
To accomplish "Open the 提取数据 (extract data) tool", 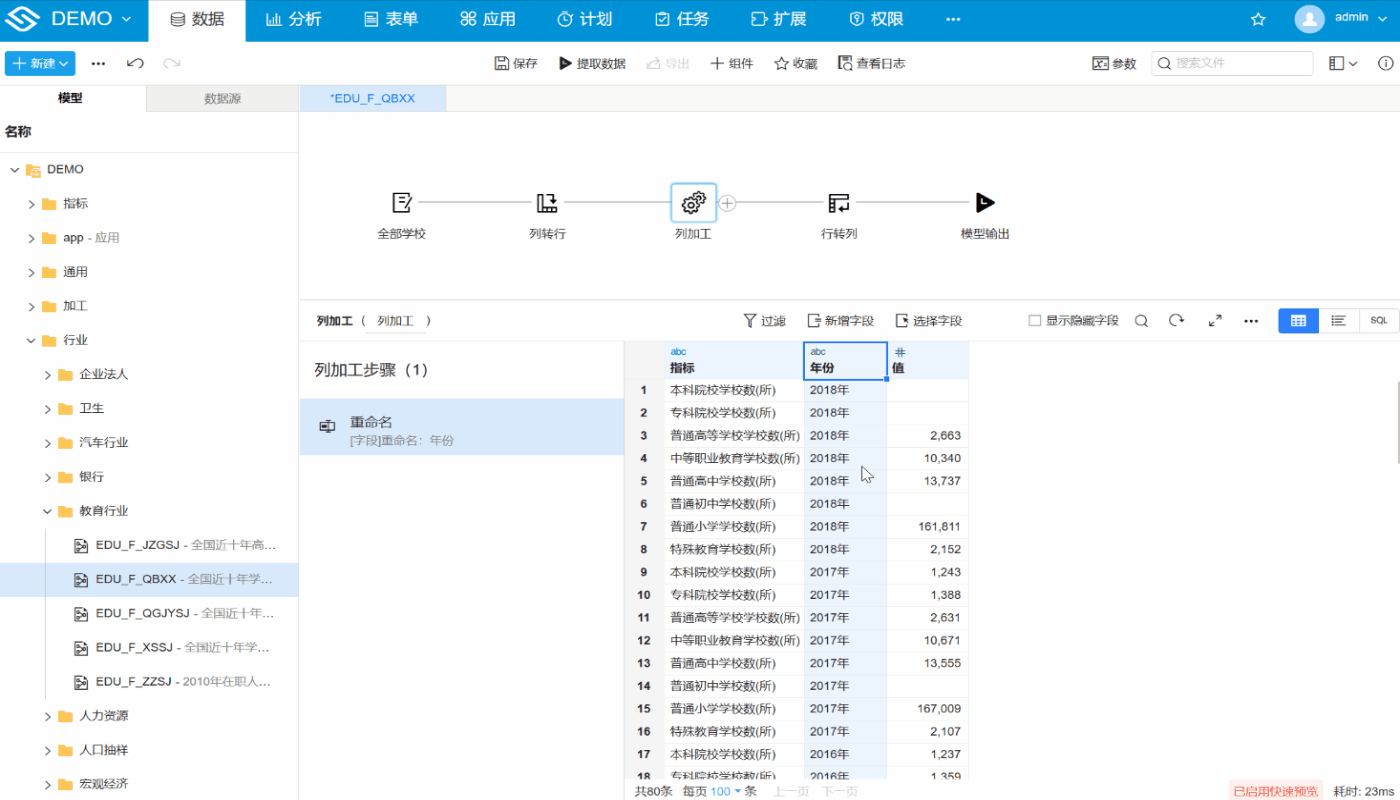I will 594,62.
